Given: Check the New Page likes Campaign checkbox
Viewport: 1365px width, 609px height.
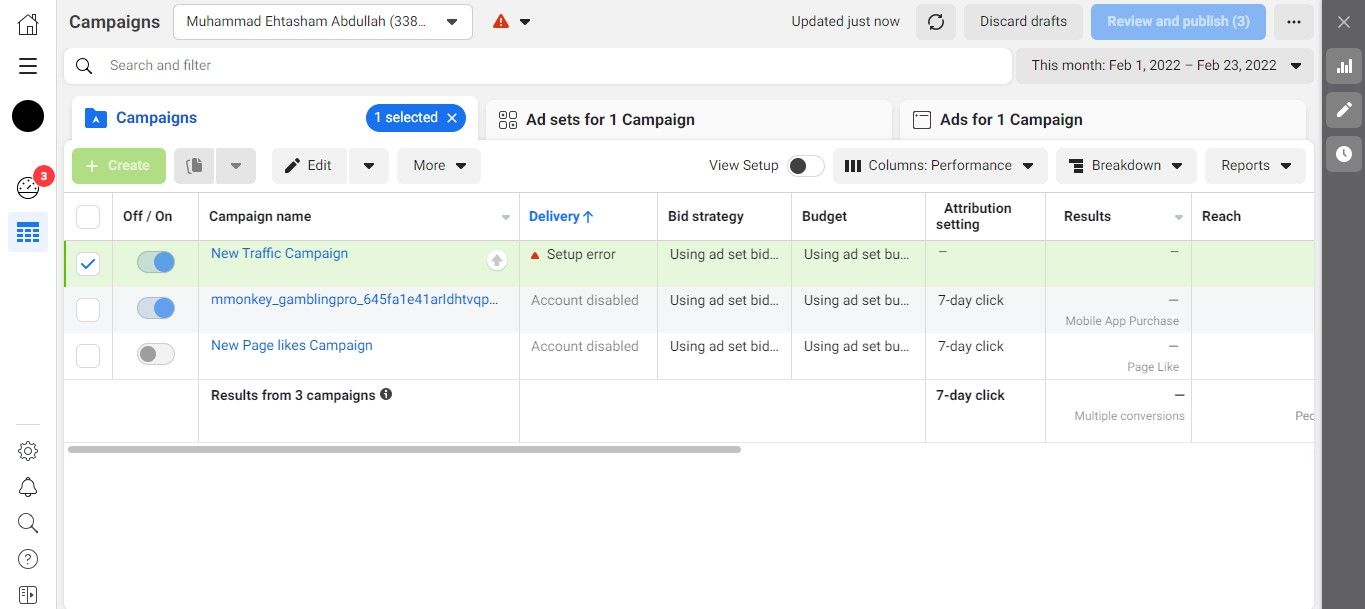Looking at the screenshot, I should coord(88,356).
